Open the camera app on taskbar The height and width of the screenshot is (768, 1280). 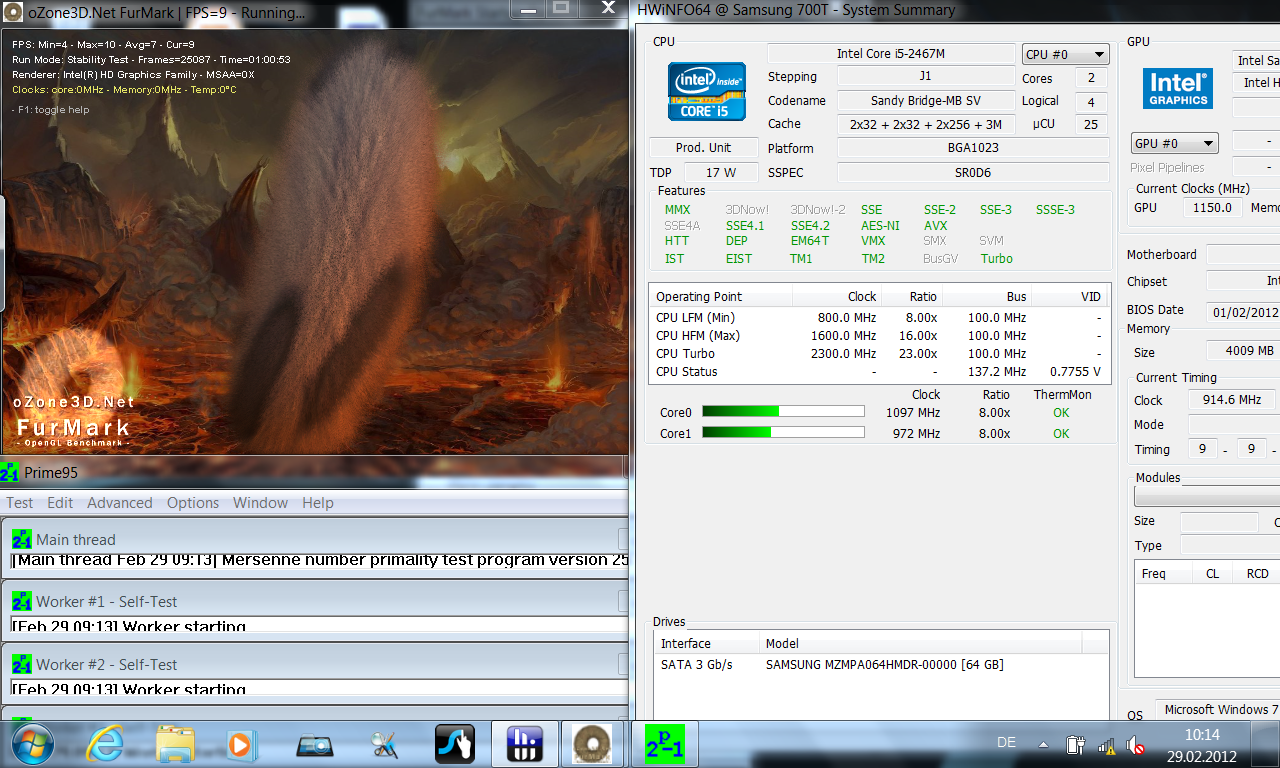(x=314, y=745)
